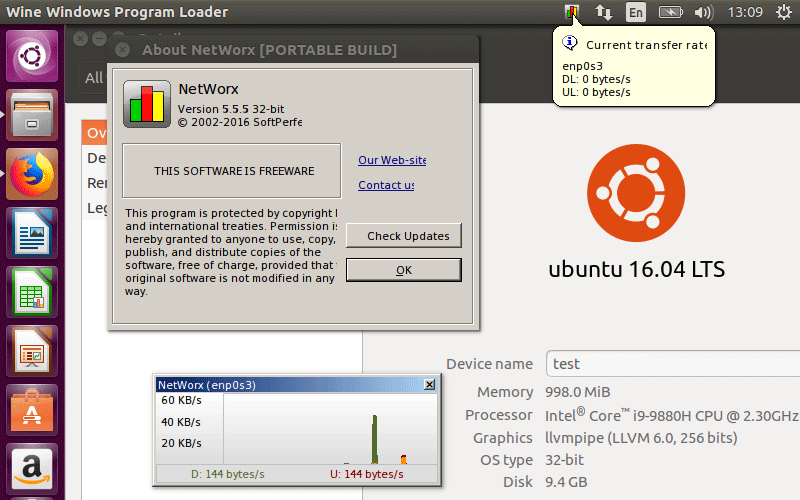Click the Ubuntu logo in Details window

(x=636, y=193)
